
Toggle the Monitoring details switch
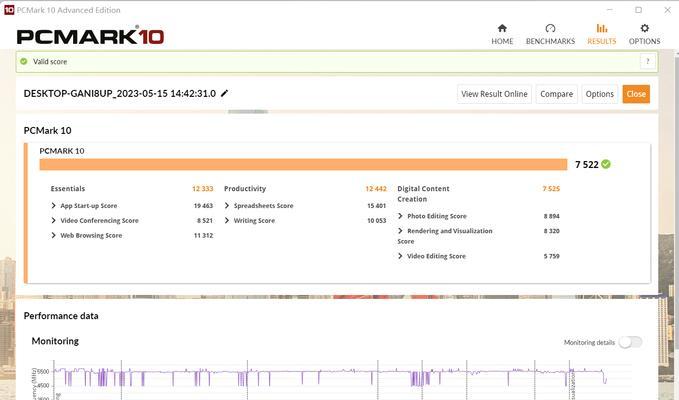pyautogui.click(x=630, y=342)
